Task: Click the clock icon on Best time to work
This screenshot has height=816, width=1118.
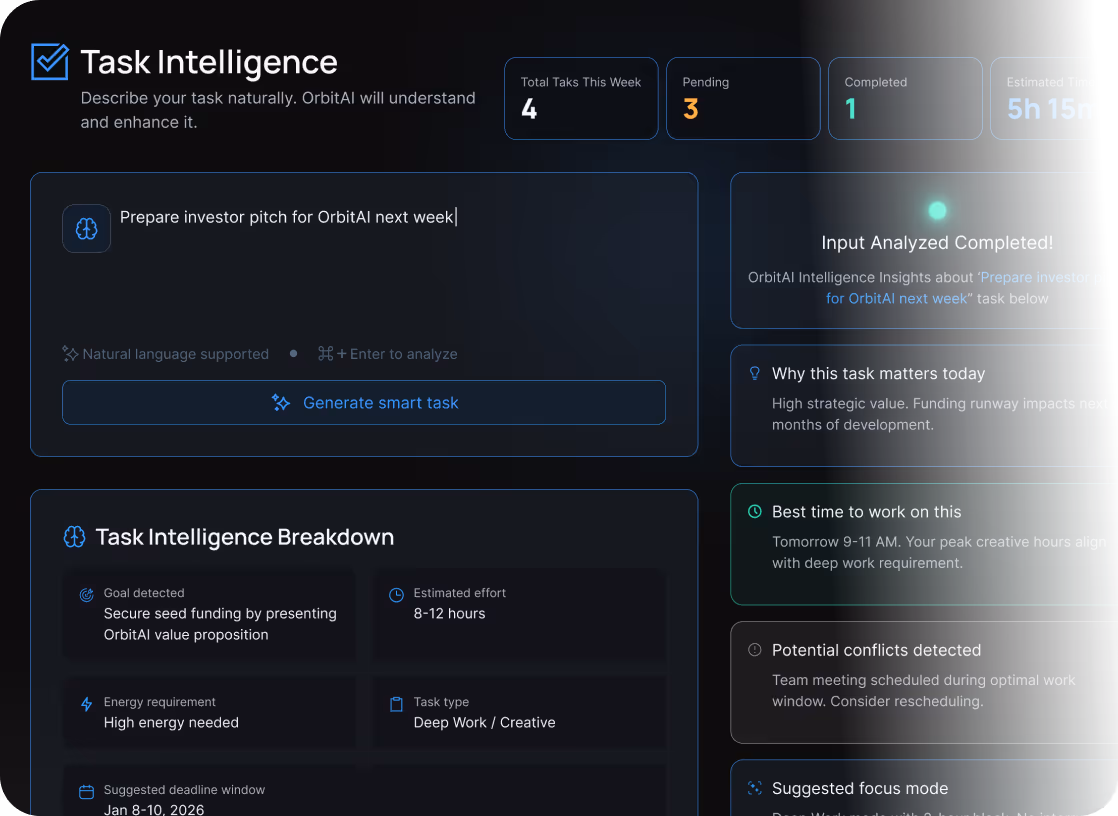Action: (x=755, y=511)
